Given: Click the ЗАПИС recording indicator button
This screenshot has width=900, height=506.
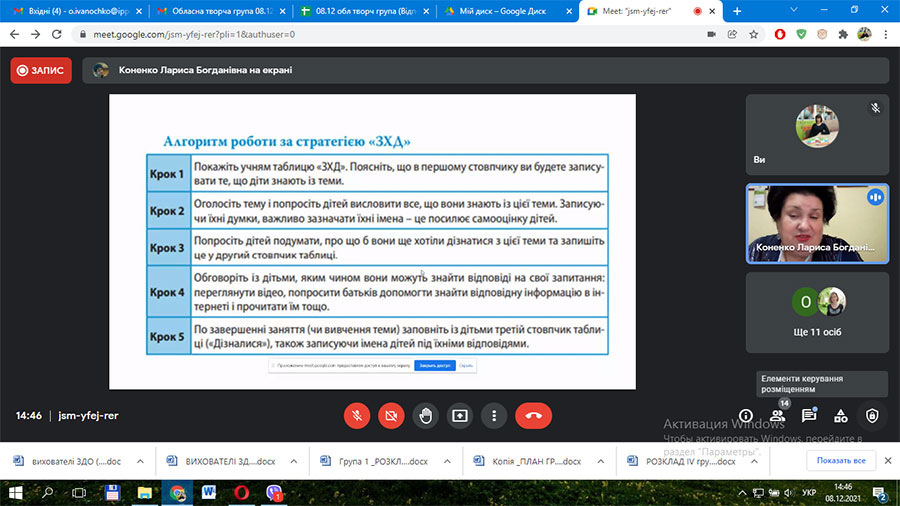Looking at the screenshot, I should point(41,71).
